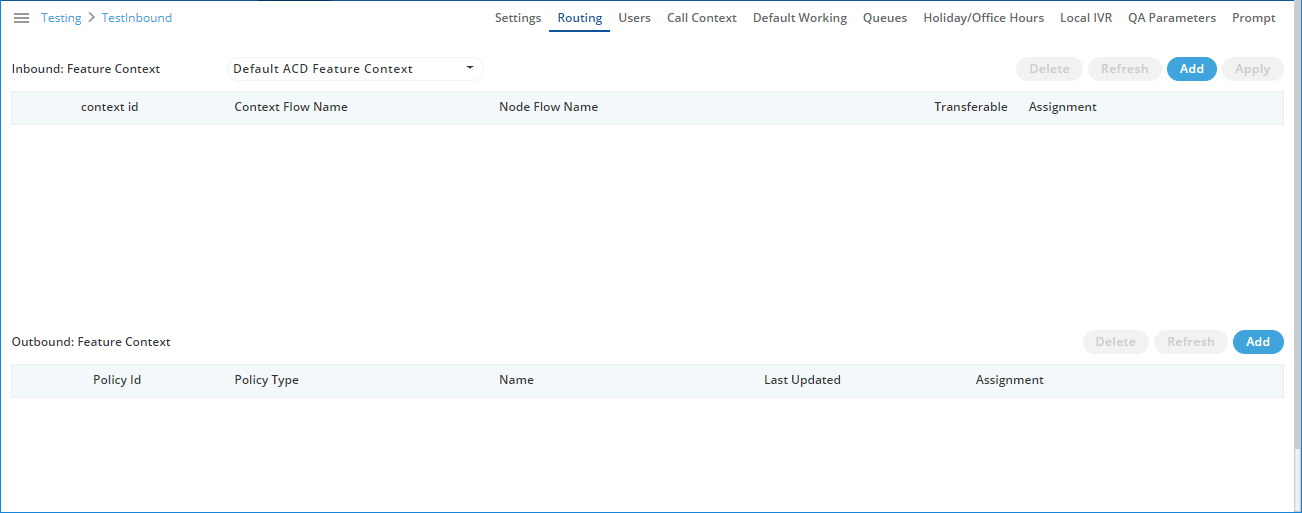
Task: Click the Testing breadcrumb link
Action: 61,18
